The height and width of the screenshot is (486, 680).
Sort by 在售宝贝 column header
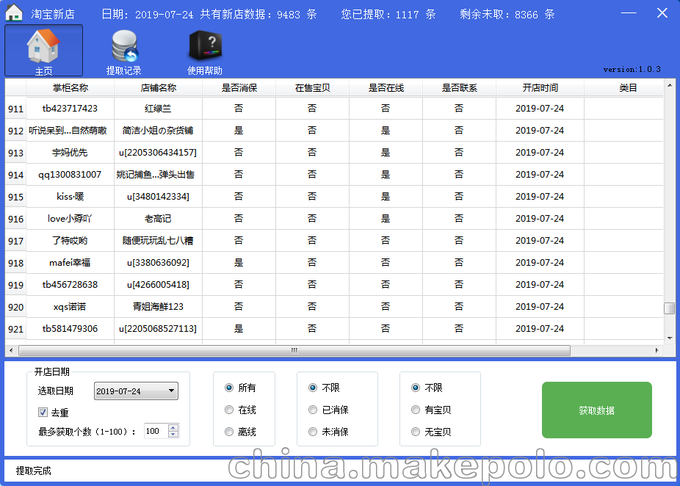pos(312,88)
